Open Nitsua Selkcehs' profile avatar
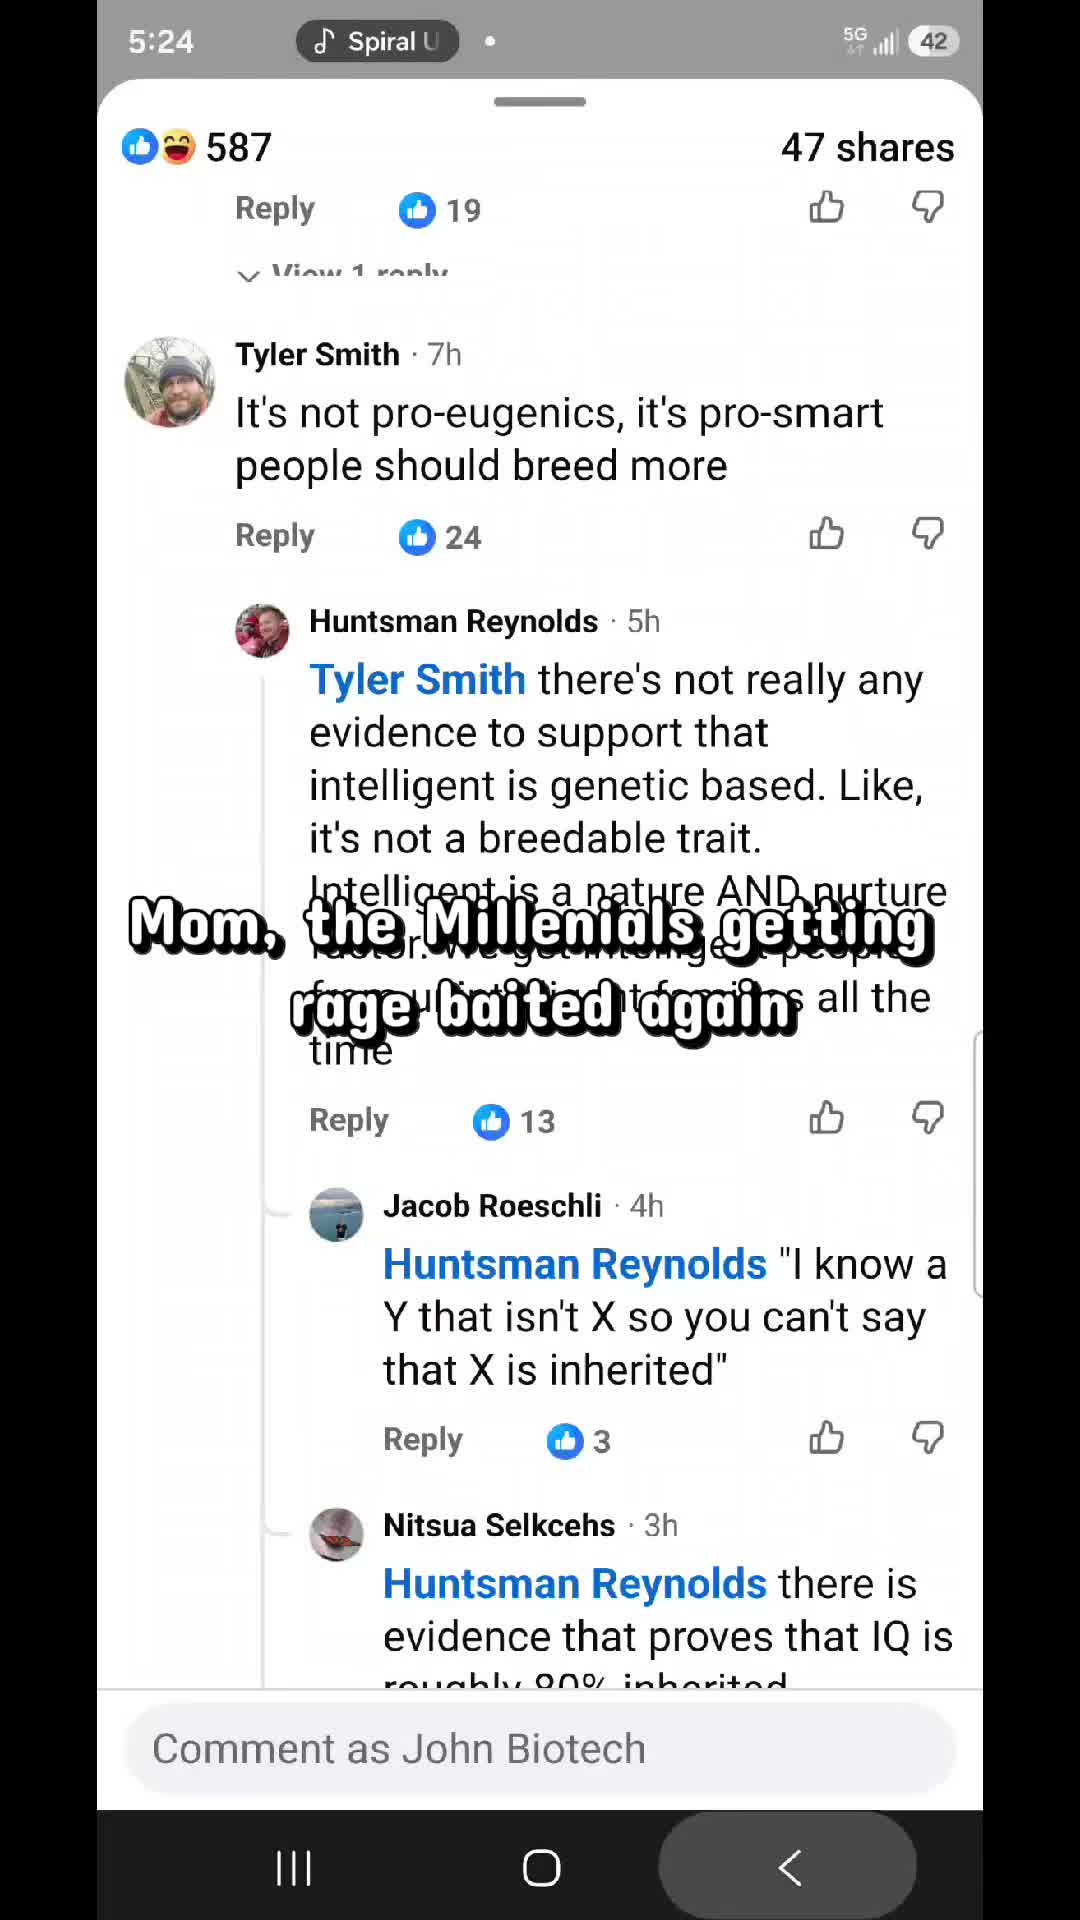This screenshot has width=1080, height=1920. tap(336, 1534)
